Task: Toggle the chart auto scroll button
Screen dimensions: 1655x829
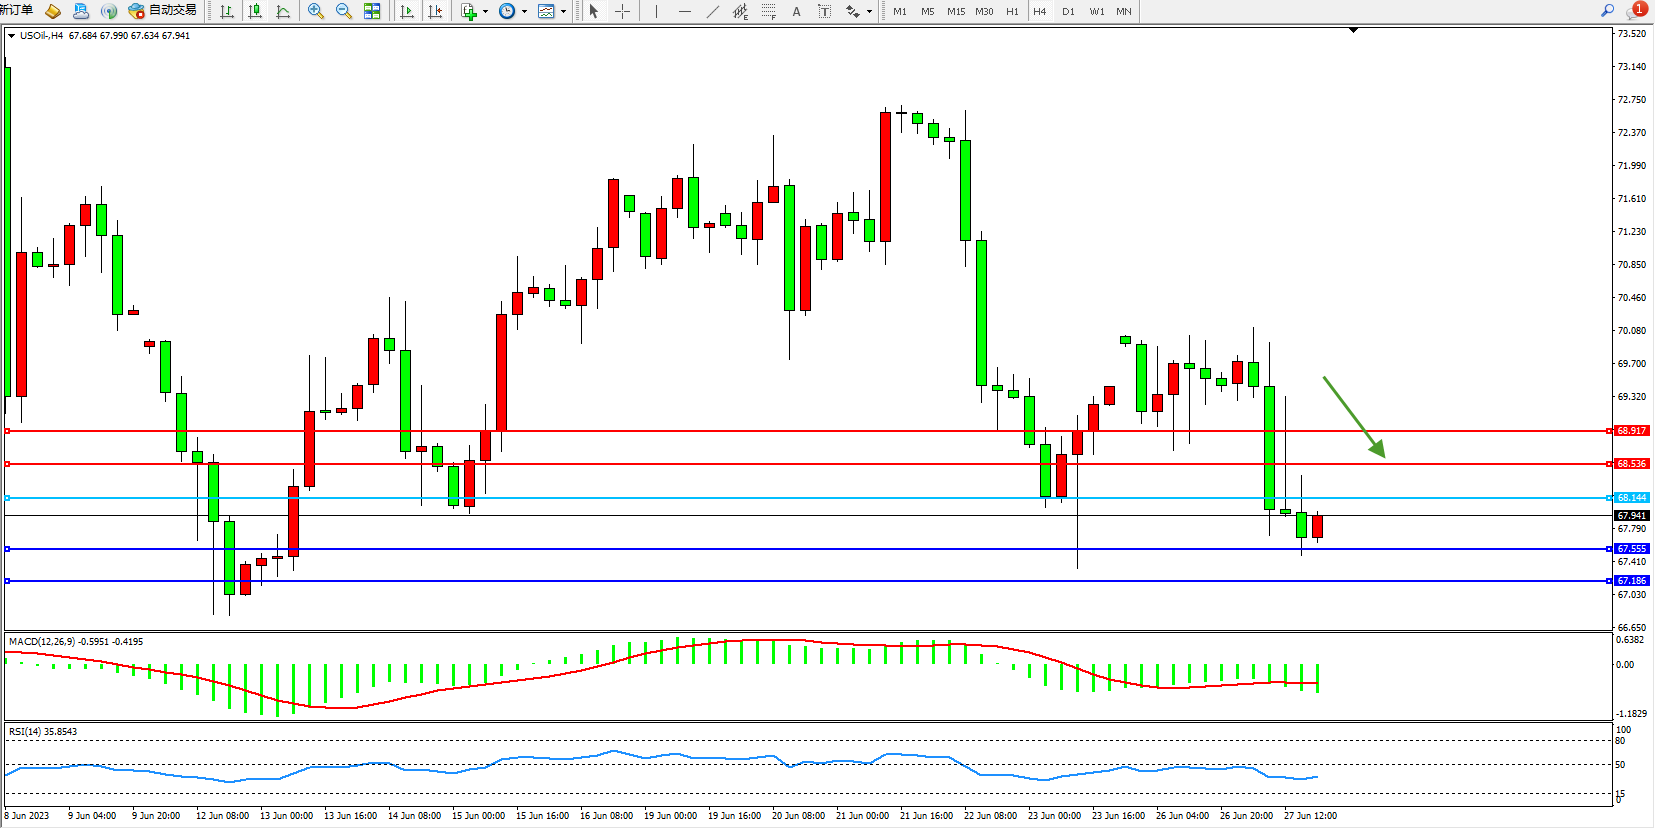Action: 407,11
